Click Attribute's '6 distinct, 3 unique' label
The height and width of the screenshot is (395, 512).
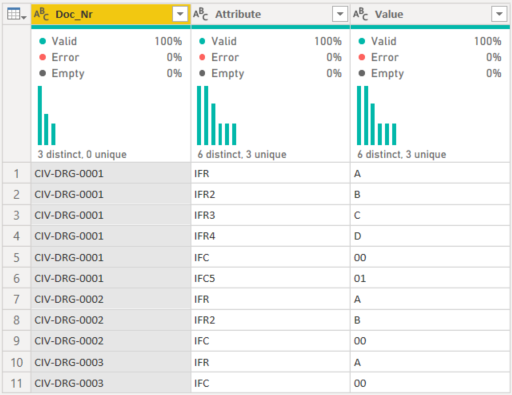coord(242,154)
